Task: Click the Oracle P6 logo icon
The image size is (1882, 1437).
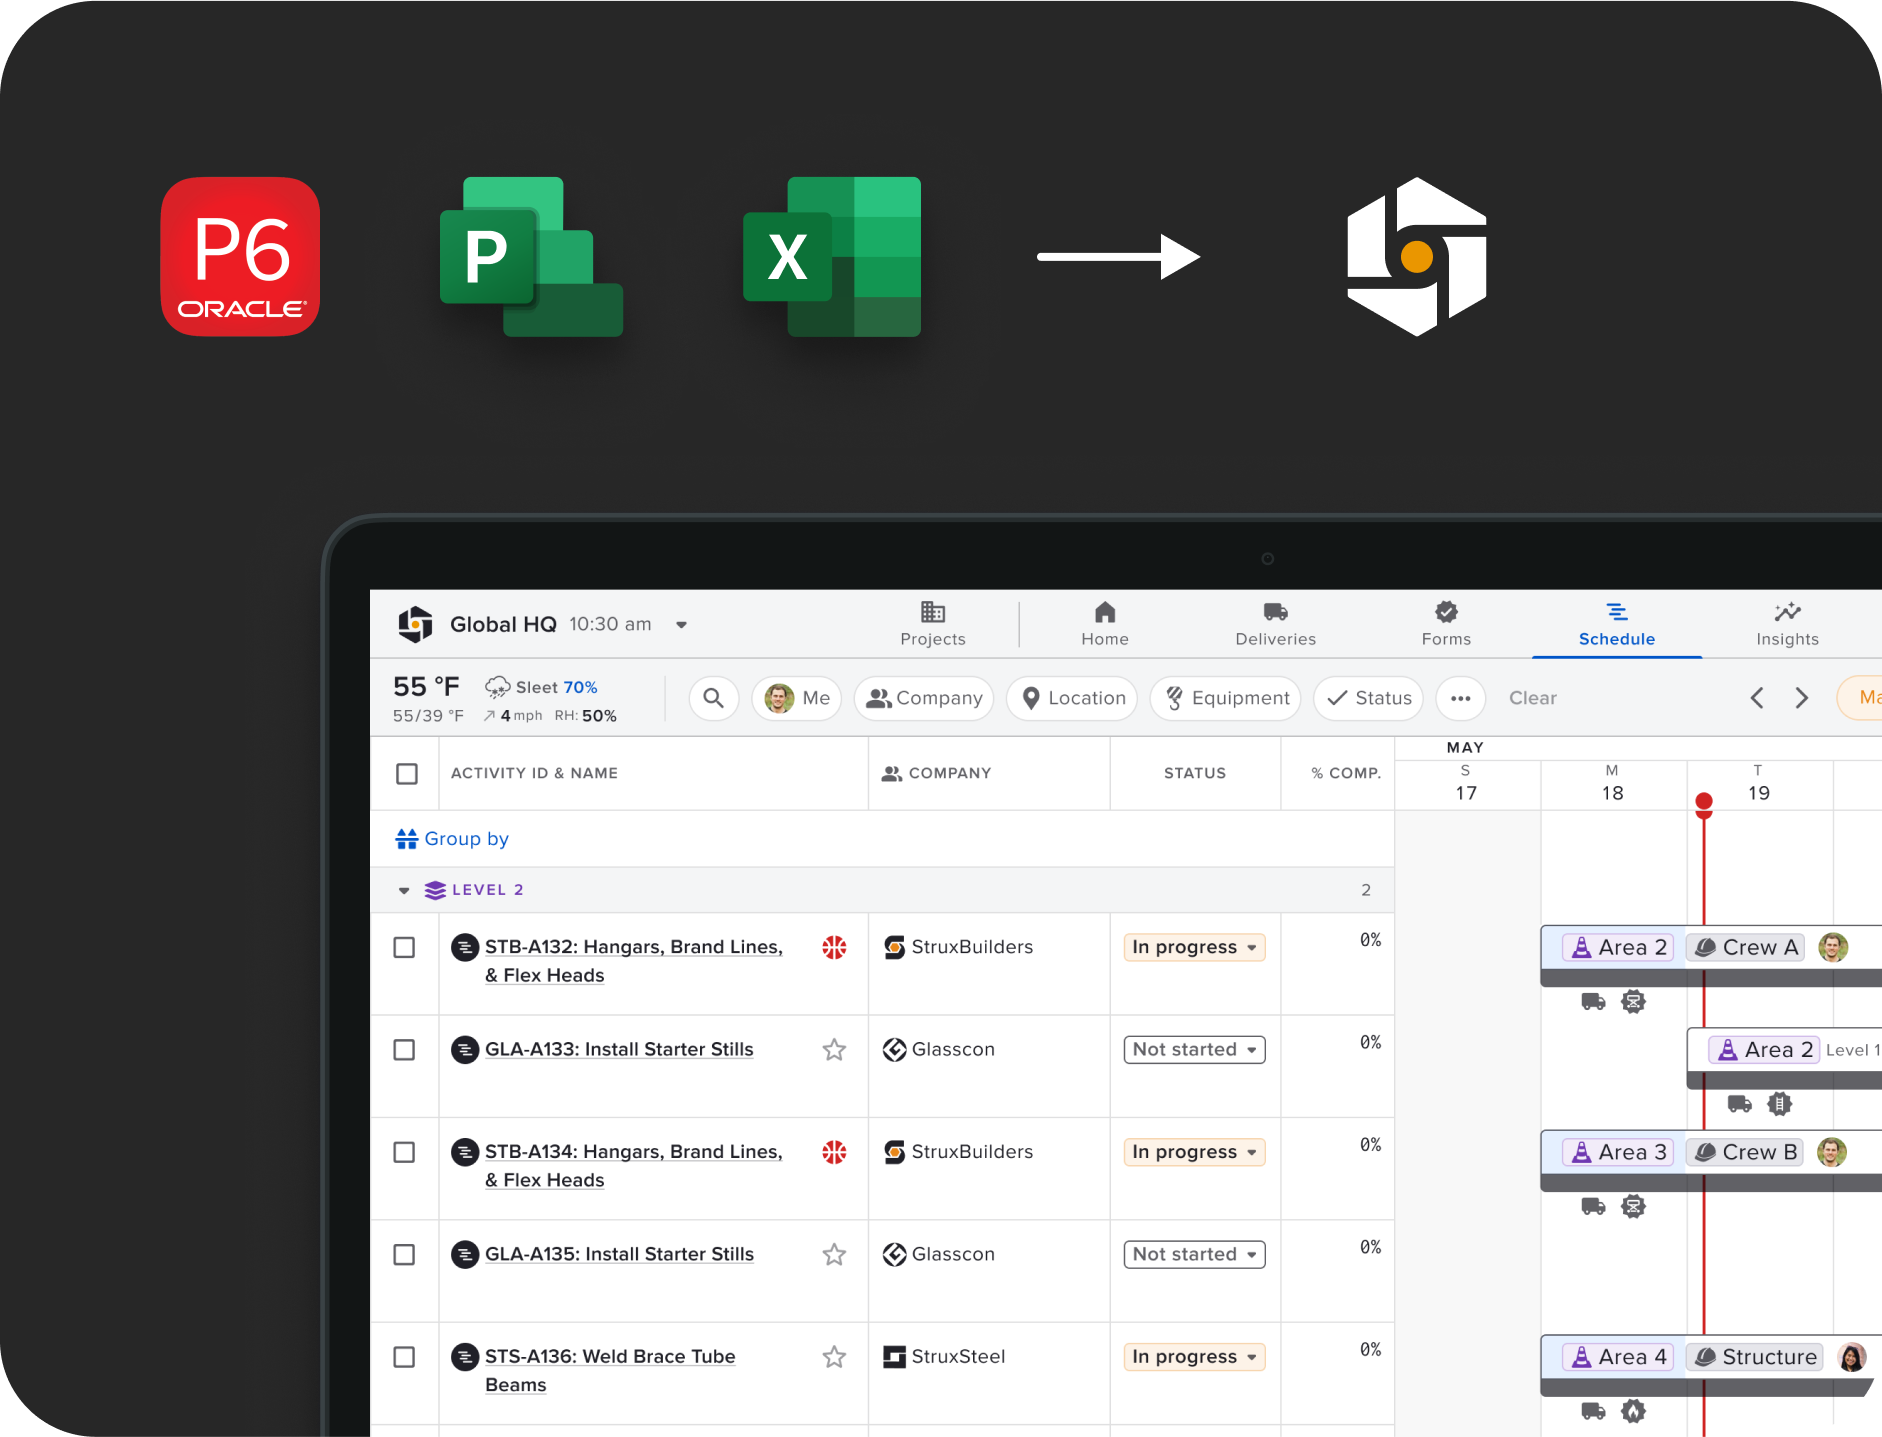Action: point(240,257)
